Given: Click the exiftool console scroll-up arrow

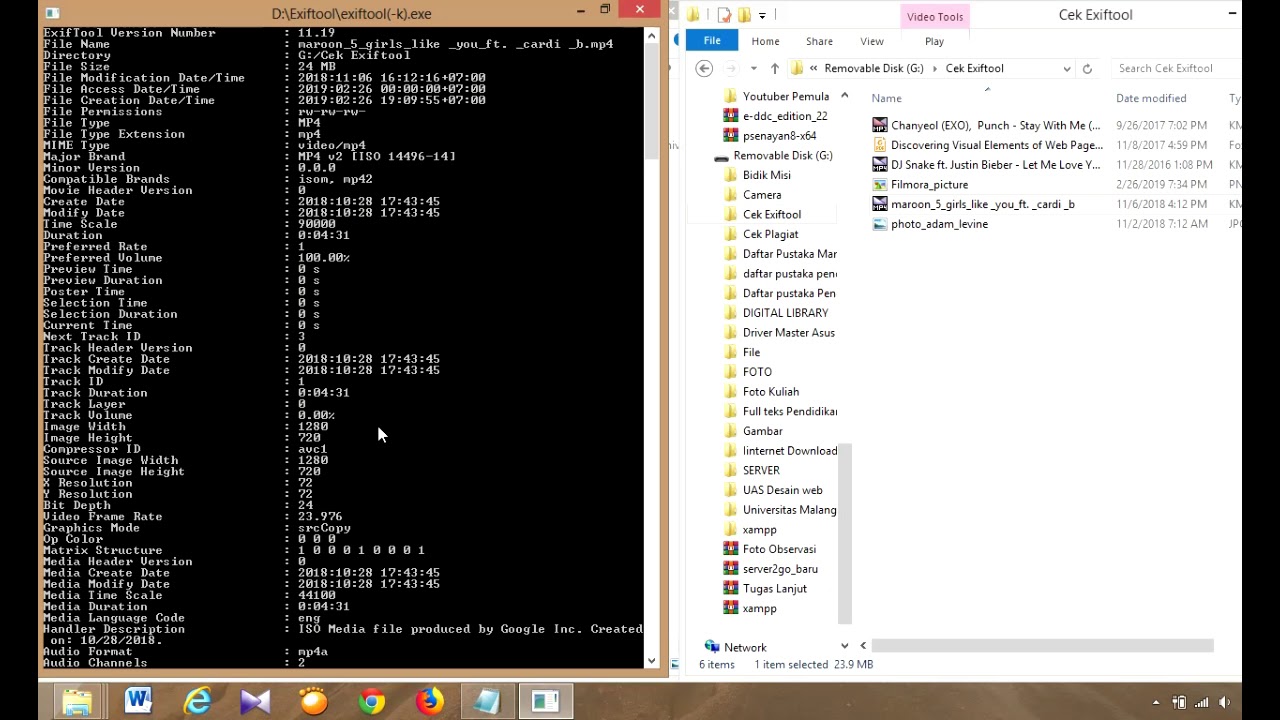Looking at the screenshot, I should coord(652,36).
